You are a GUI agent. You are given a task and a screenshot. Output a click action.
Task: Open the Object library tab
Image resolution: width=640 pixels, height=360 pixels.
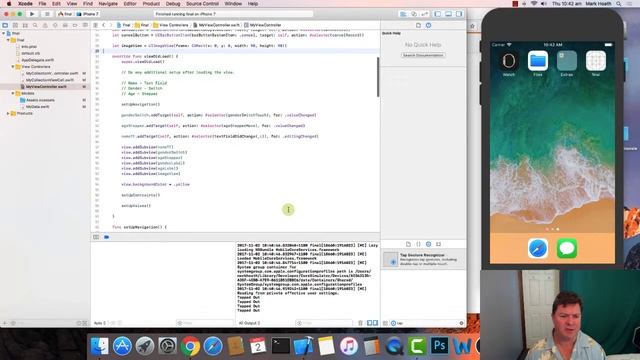click(x=429, y=244)
